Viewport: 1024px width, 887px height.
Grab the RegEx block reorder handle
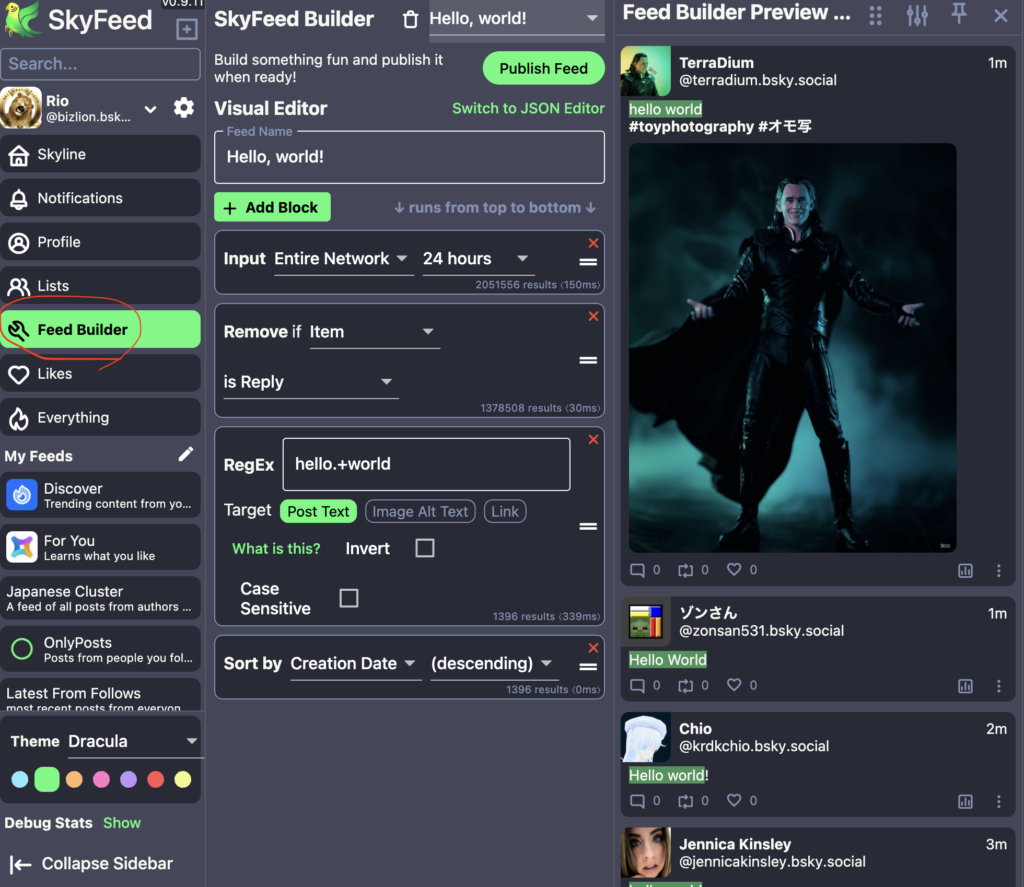pyautogui.click(x=588, y=526)
